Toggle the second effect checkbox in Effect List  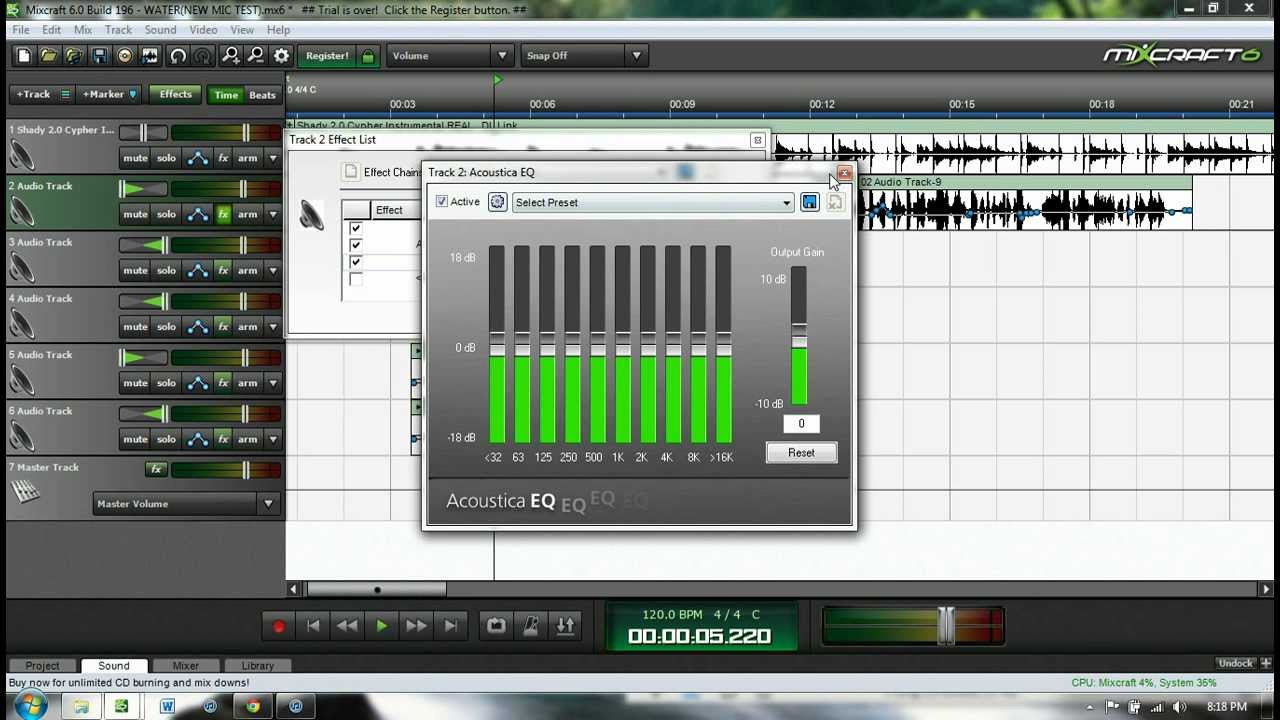[x=355, y=245]
